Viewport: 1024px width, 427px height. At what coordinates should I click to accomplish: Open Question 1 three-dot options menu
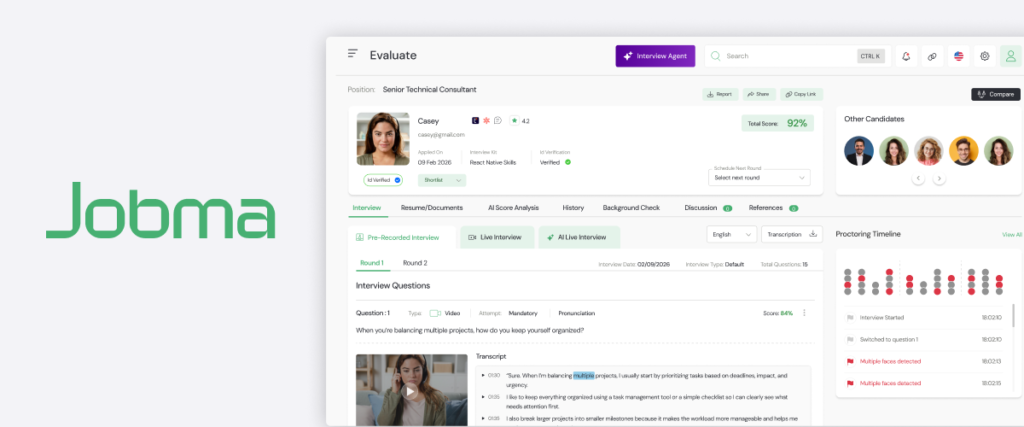[x=805, y=313]
